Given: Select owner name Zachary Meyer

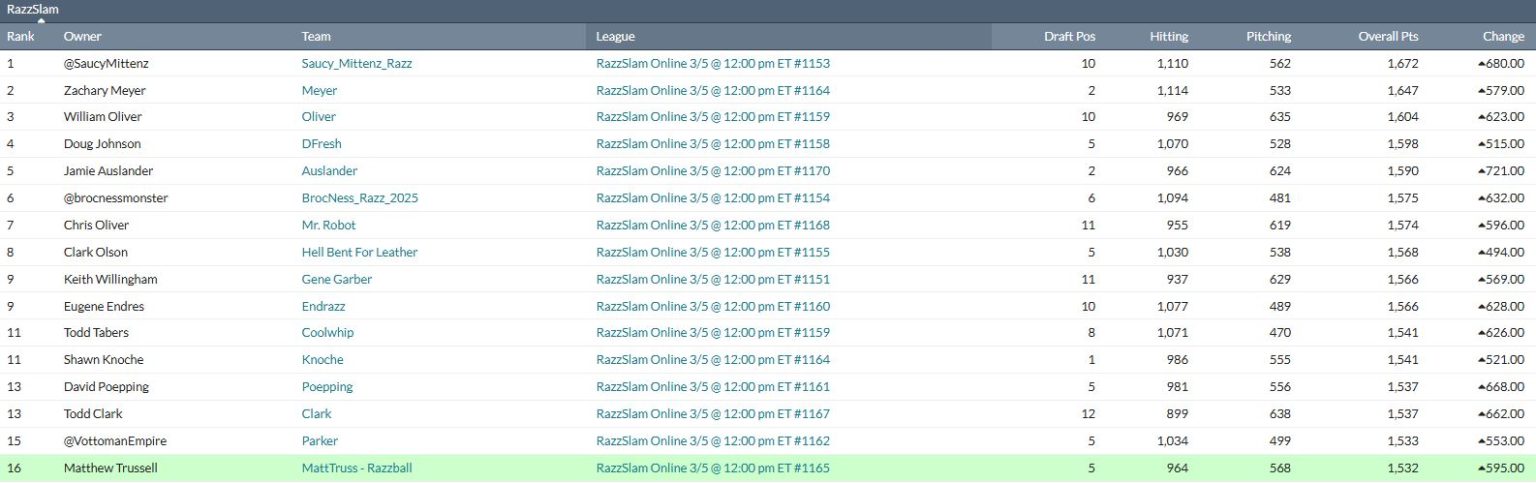Looking at the screenshot, I should pyautogui.click(x=105, y=90).
